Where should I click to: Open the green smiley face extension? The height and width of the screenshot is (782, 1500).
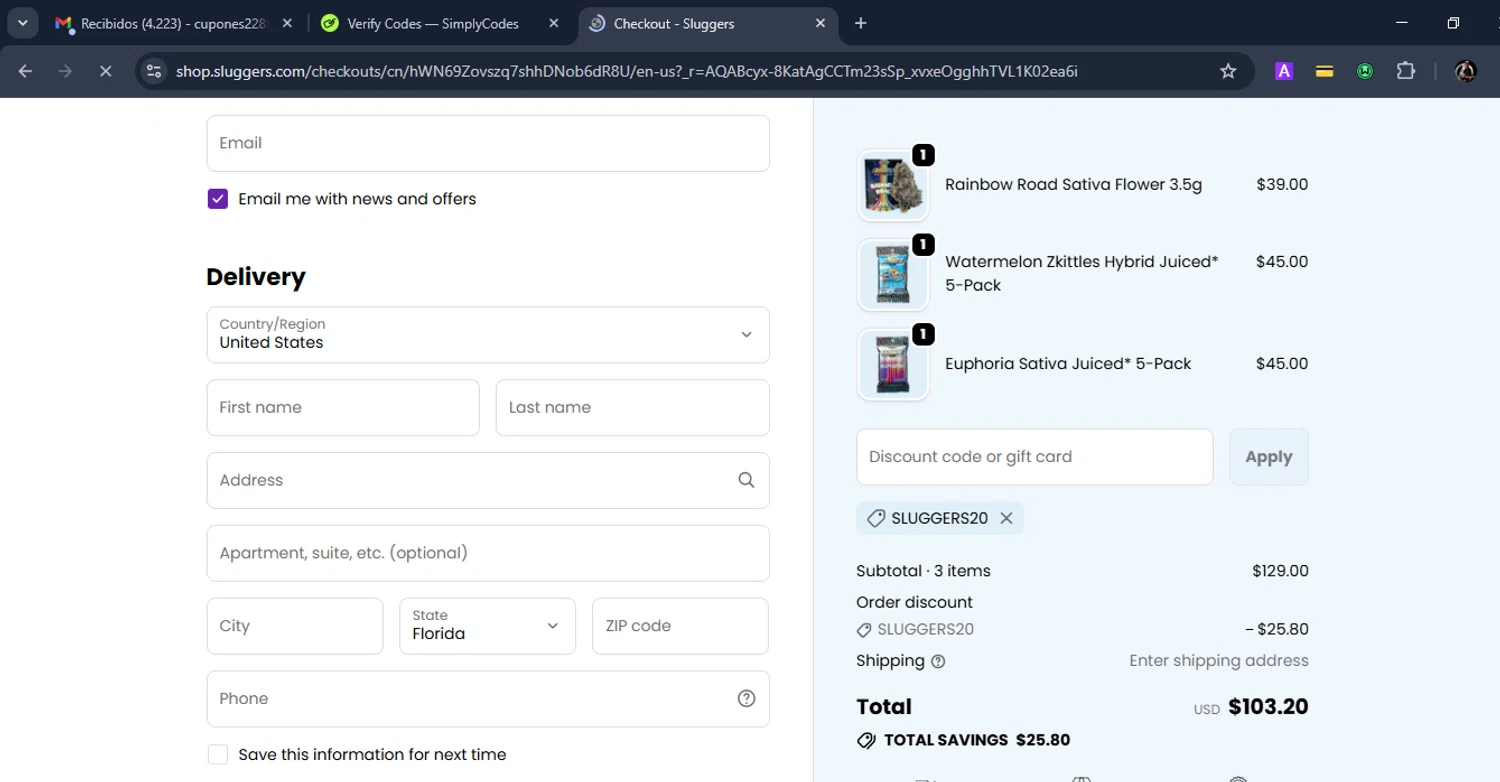click(1365, 71)
